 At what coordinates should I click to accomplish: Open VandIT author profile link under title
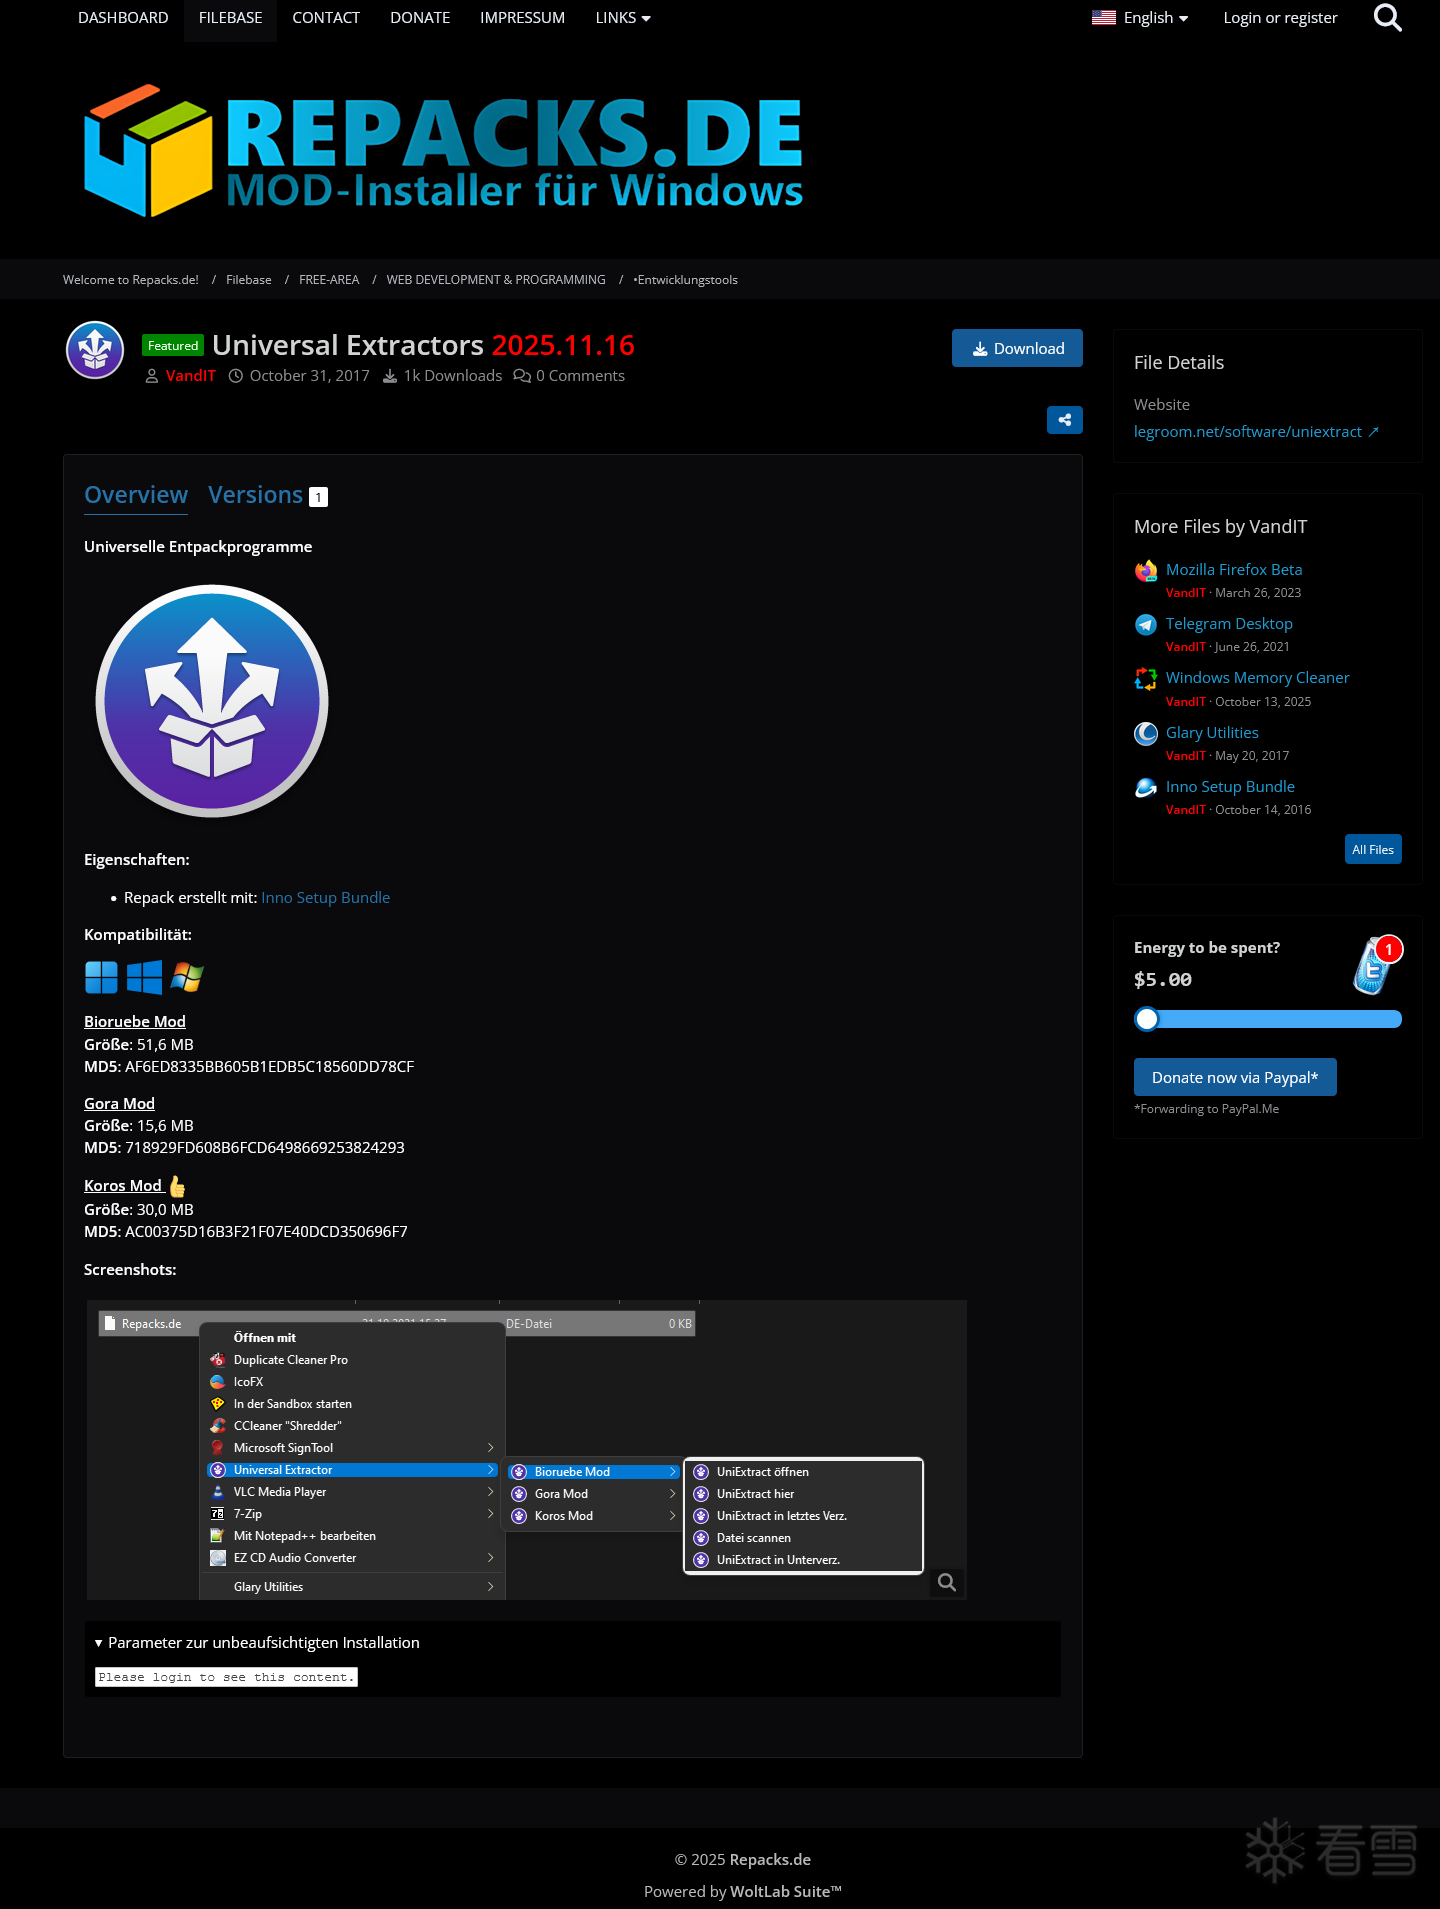click(x=191, y=376)
